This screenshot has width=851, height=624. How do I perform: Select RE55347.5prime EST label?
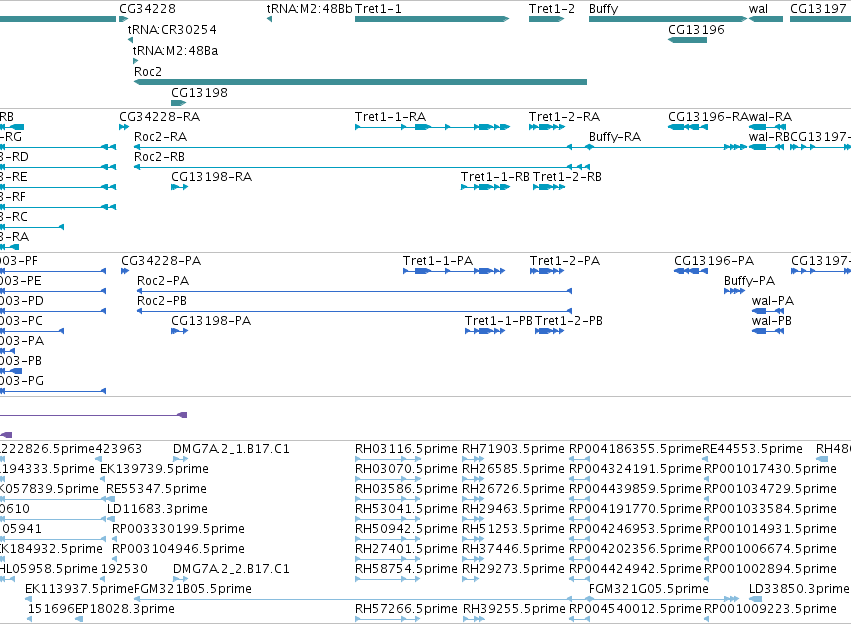(156, 489)
